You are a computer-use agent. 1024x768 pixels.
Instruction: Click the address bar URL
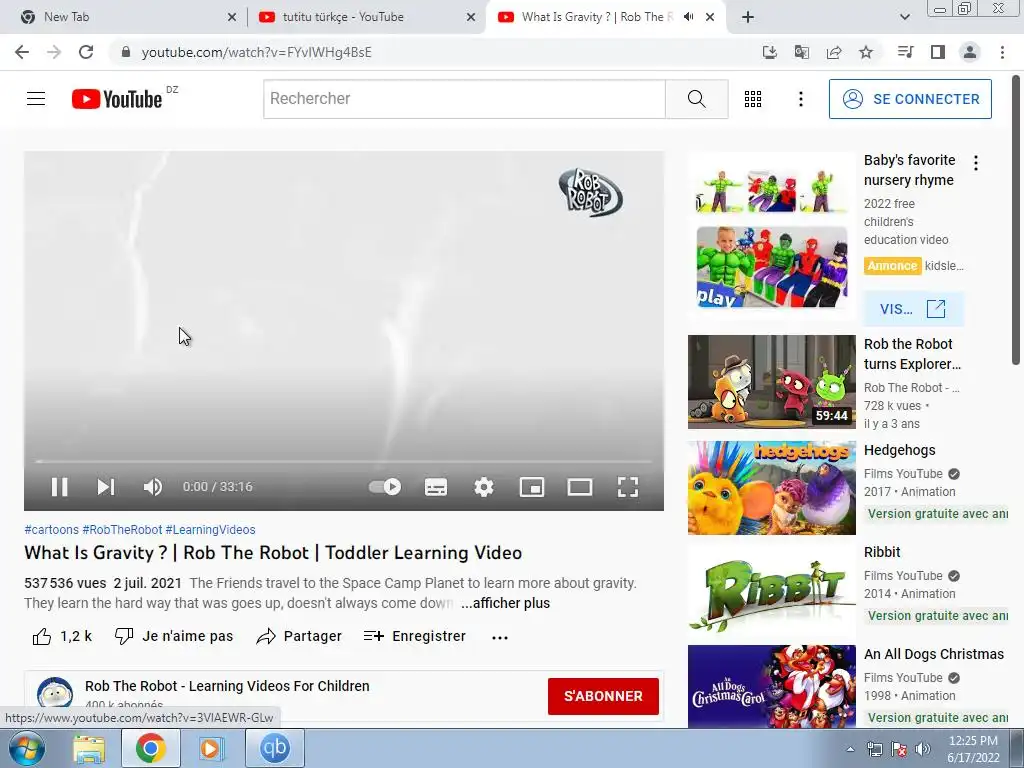257,52
